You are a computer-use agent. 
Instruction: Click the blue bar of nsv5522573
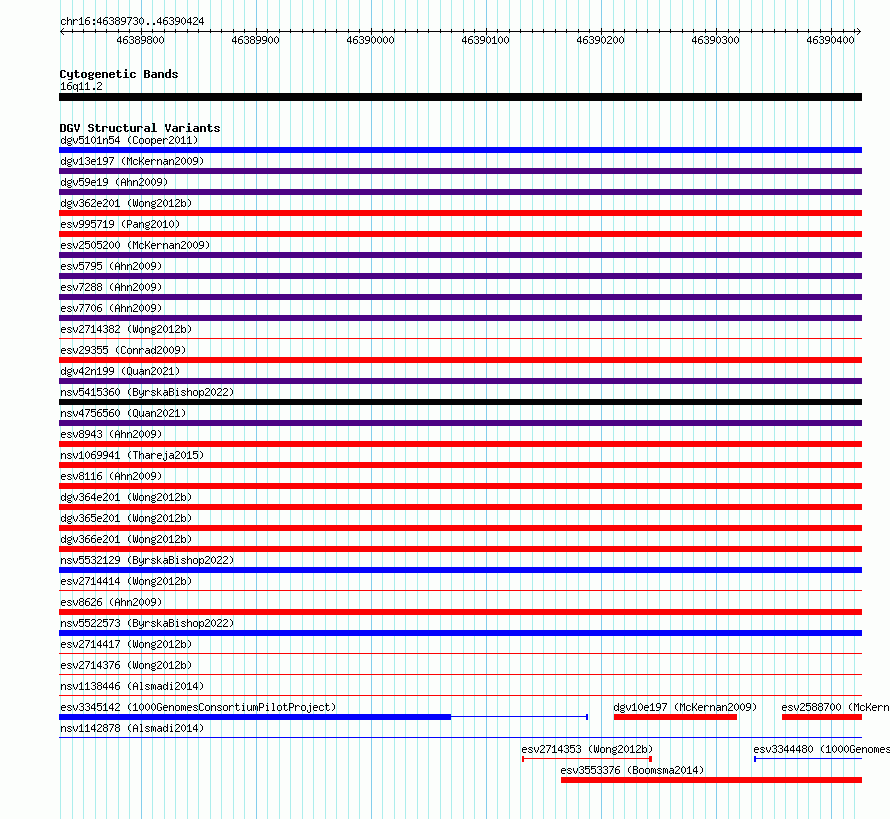(x=460, y=633)
